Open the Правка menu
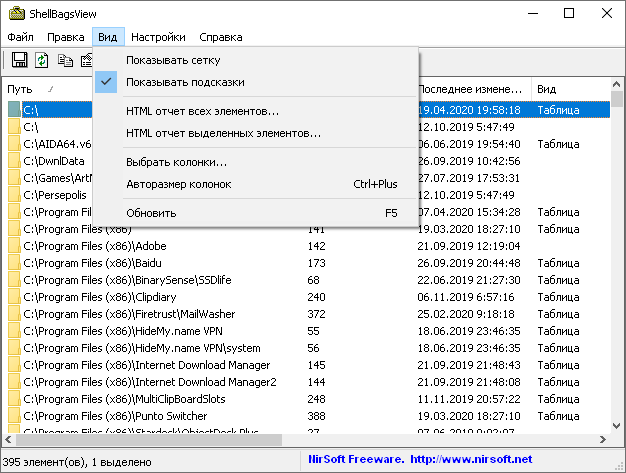 (x=65, y=37)
